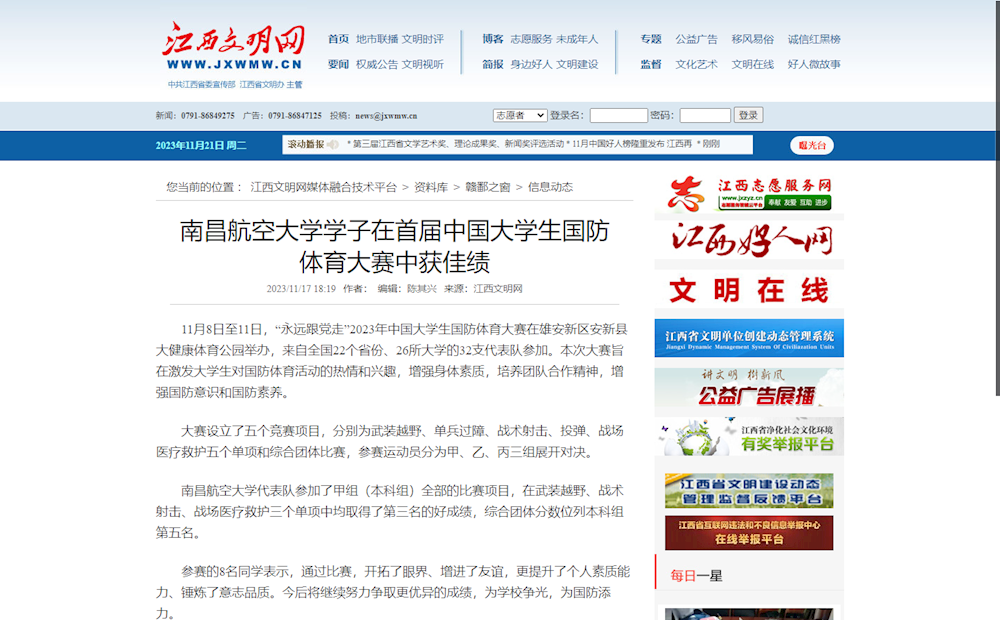
Task: Navigate to 首页 in the top menu
Action: click(339, 40)
